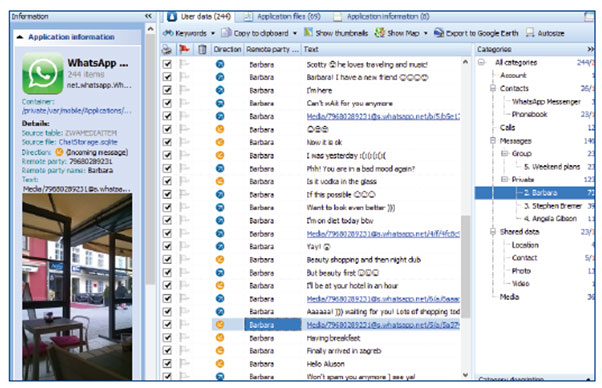Image resolution: width=602 pixels, height=388 pixels.
Task: Collapse the All categories tree node
Action: (481, 62)
